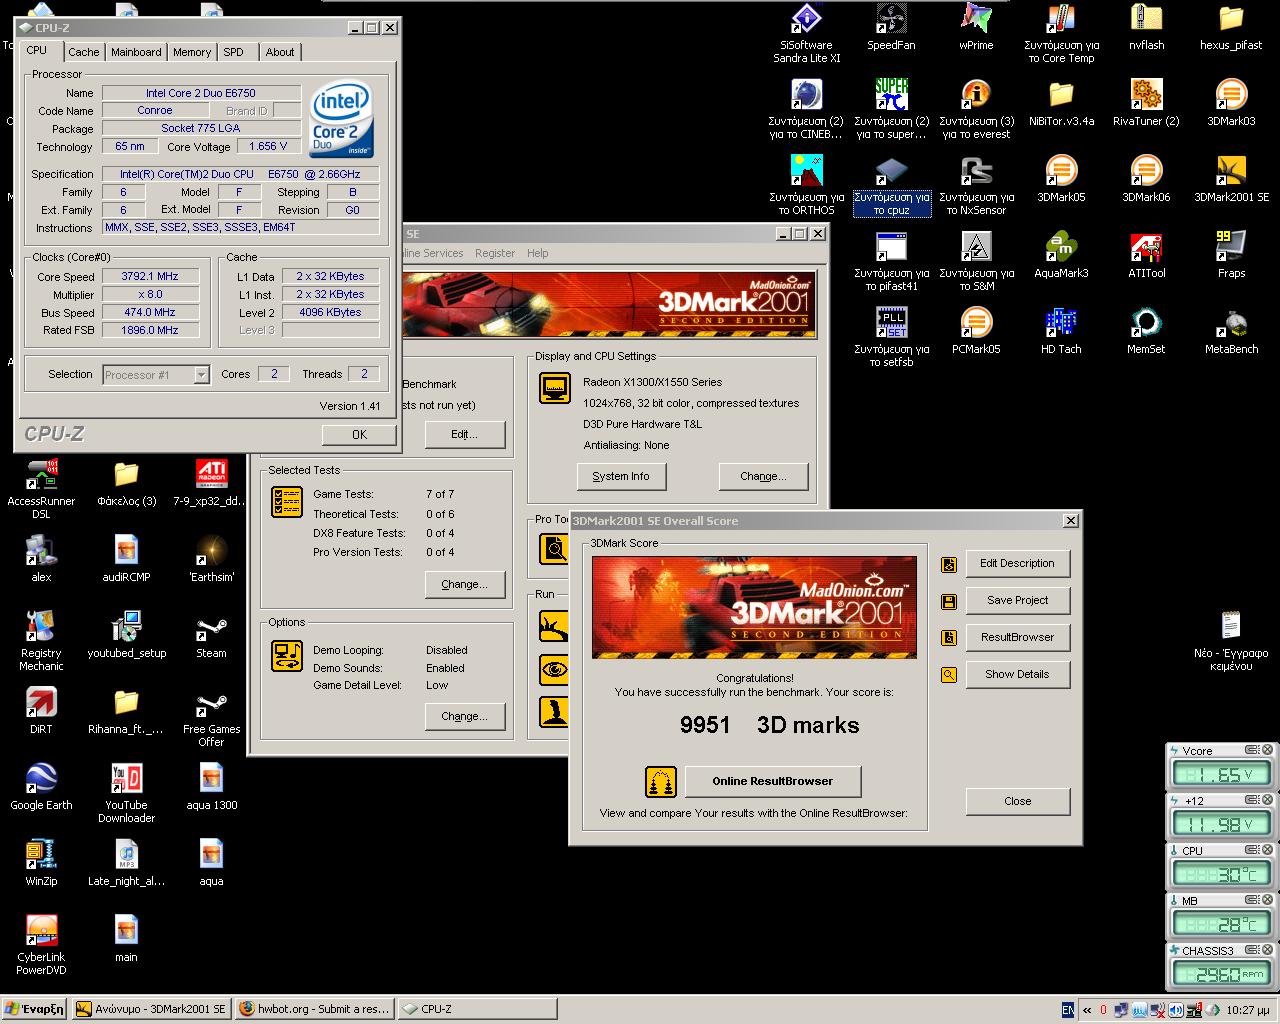Click the Vcore monitor gadget display
Screen dimensions: 1280x1024
(1221, 774)
